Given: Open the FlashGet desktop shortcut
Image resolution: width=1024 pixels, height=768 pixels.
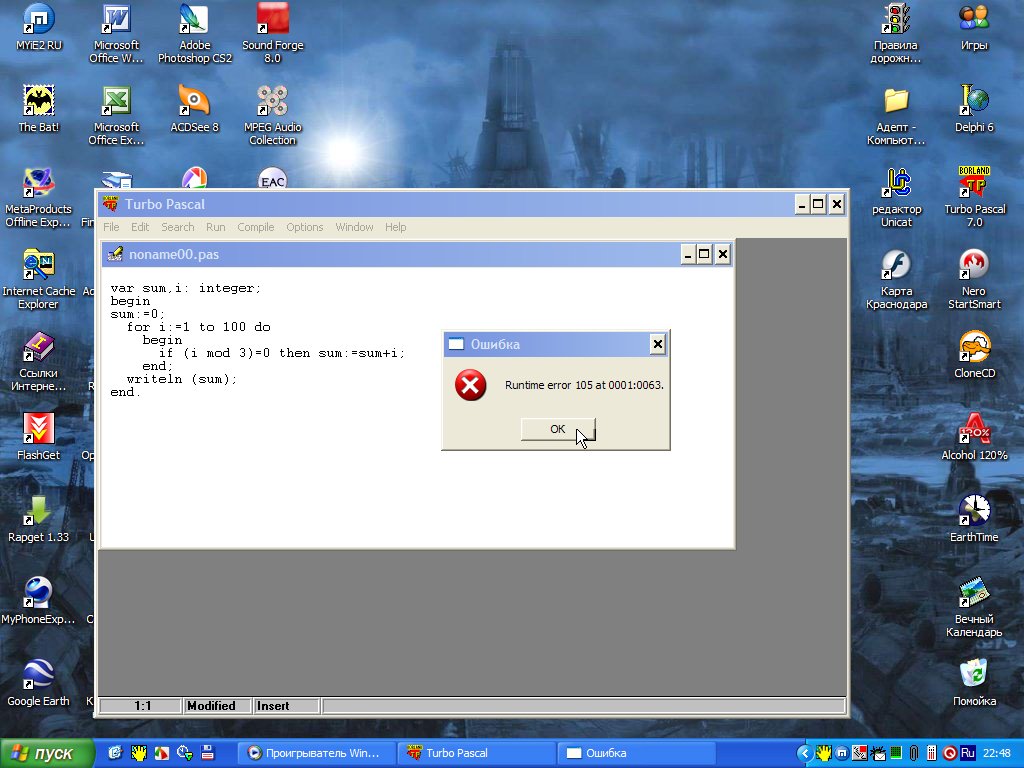Looking at the screenshot, I should pyautogui.click(x=38, y=432).
